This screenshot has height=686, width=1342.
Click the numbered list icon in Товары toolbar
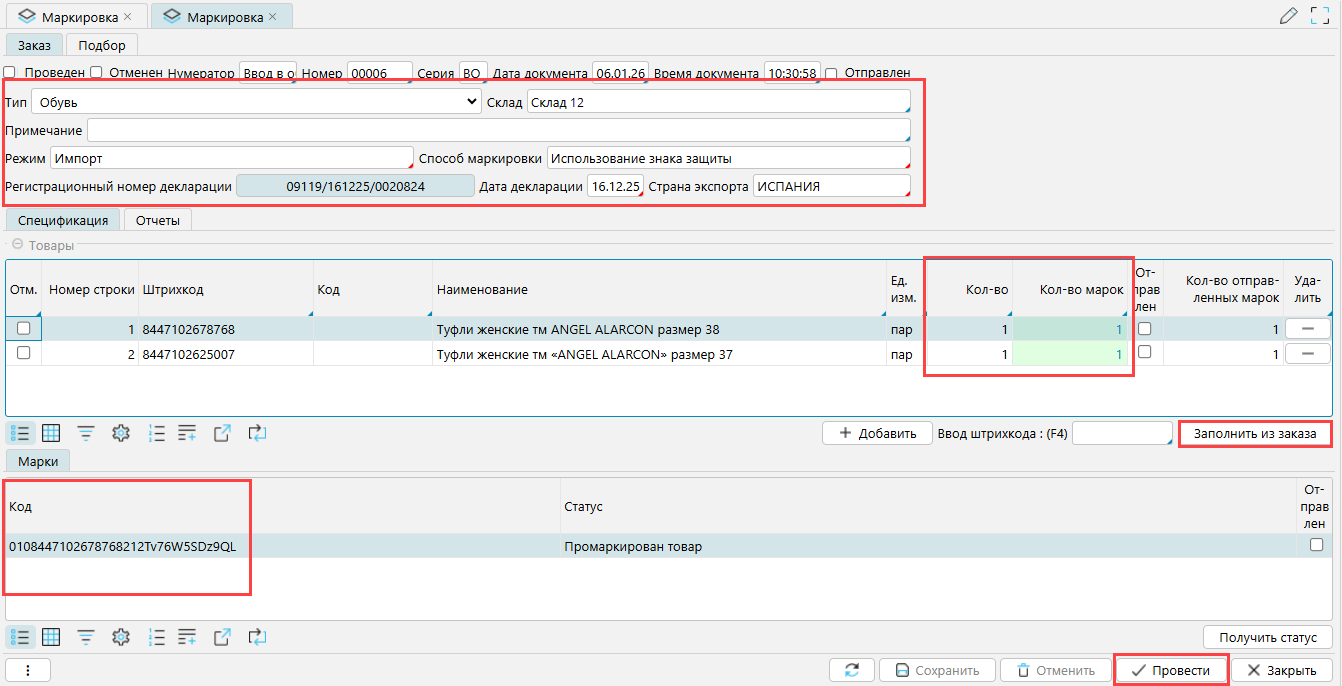click(x=156, y=433)
